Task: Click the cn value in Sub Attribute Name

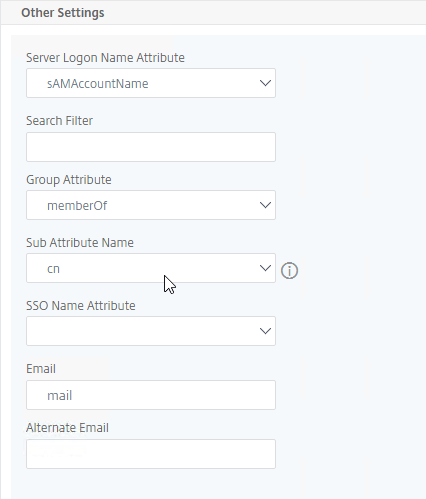Action: click(x=53, y=269)
